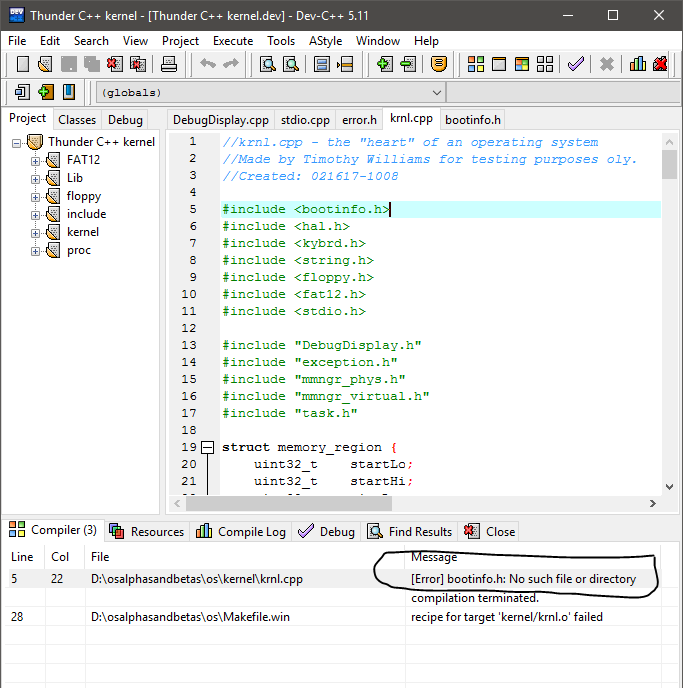
Task: Expand the include folder
Action: [35, 215]
